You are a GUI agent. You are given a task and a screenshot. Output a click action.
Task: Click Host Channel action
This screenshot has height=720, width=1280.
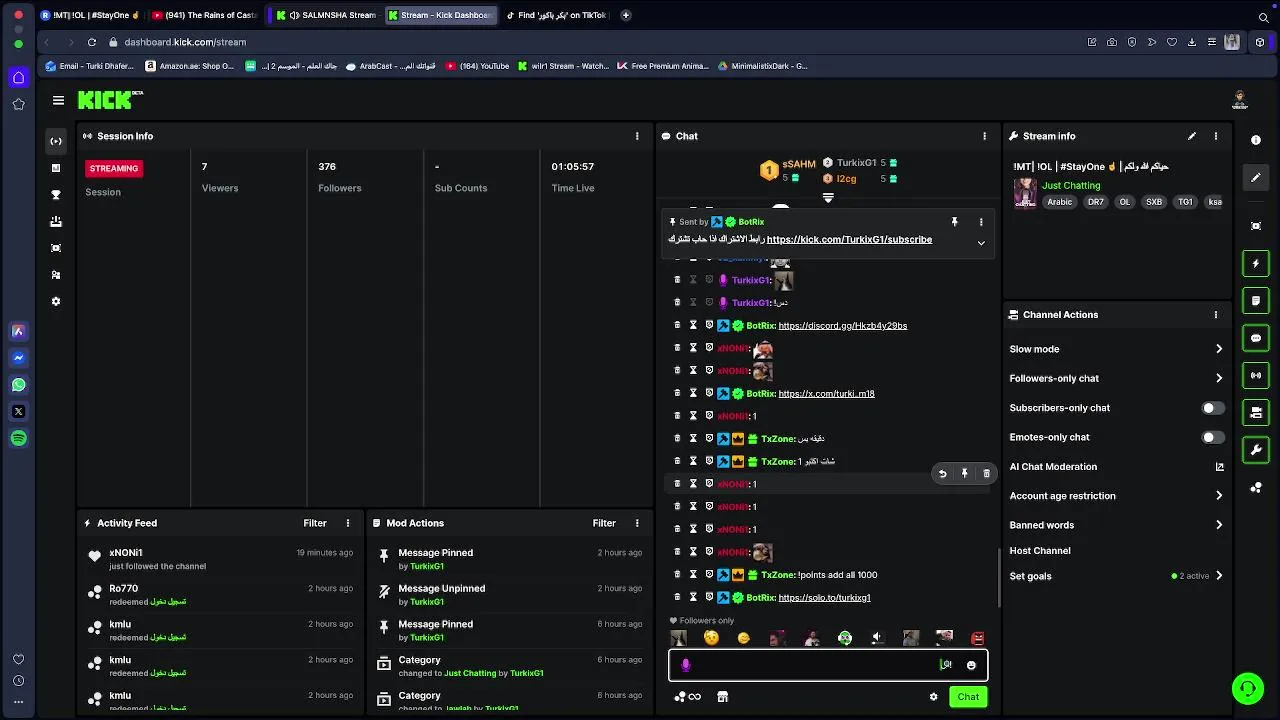coord(1040,551)
